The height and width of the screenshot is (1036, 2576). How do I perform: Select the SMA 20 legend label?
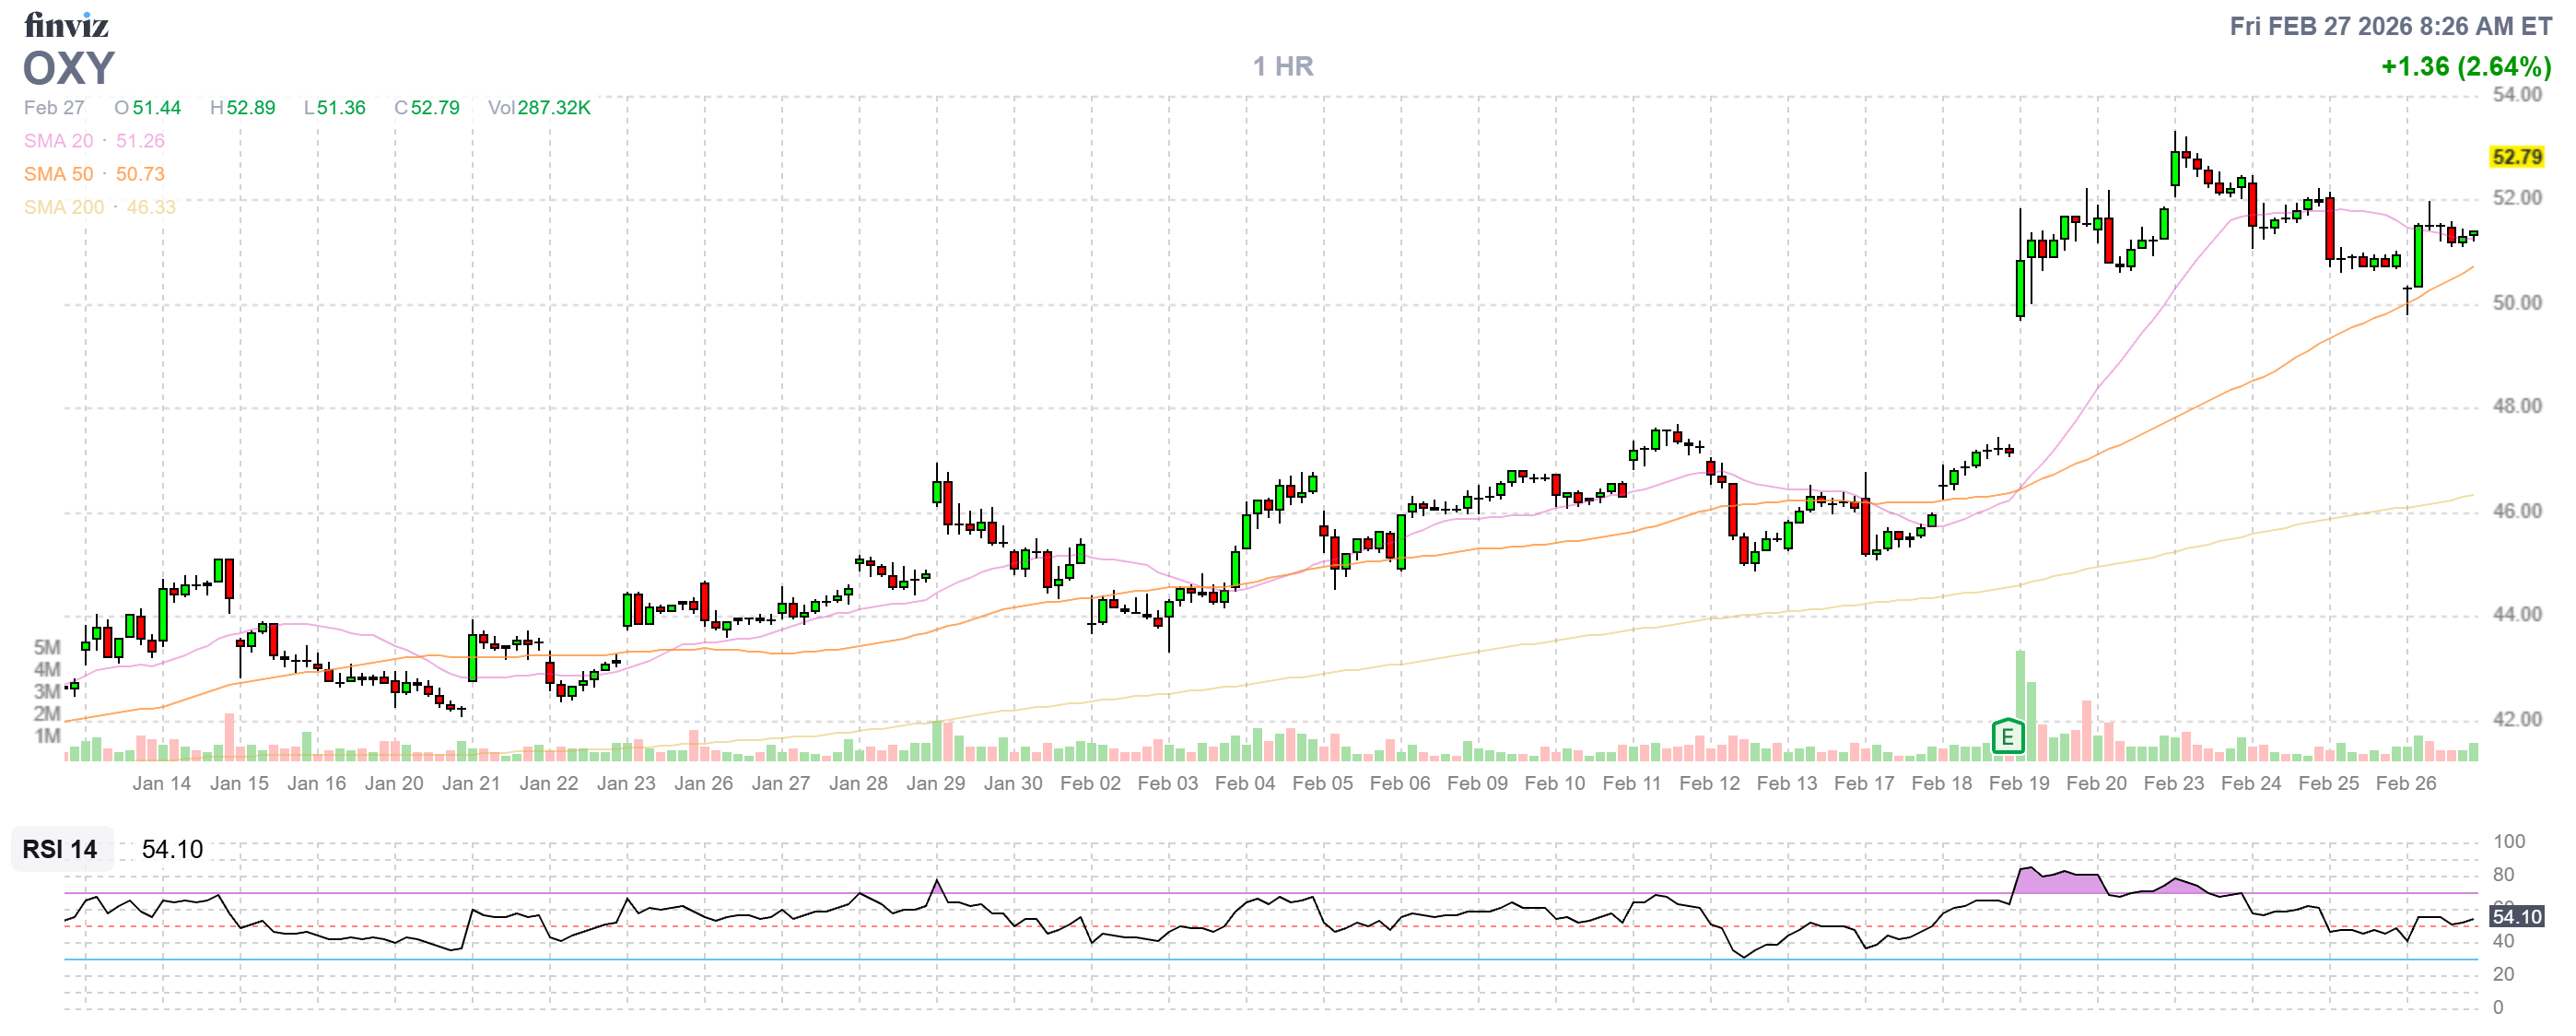pos(58,141)
